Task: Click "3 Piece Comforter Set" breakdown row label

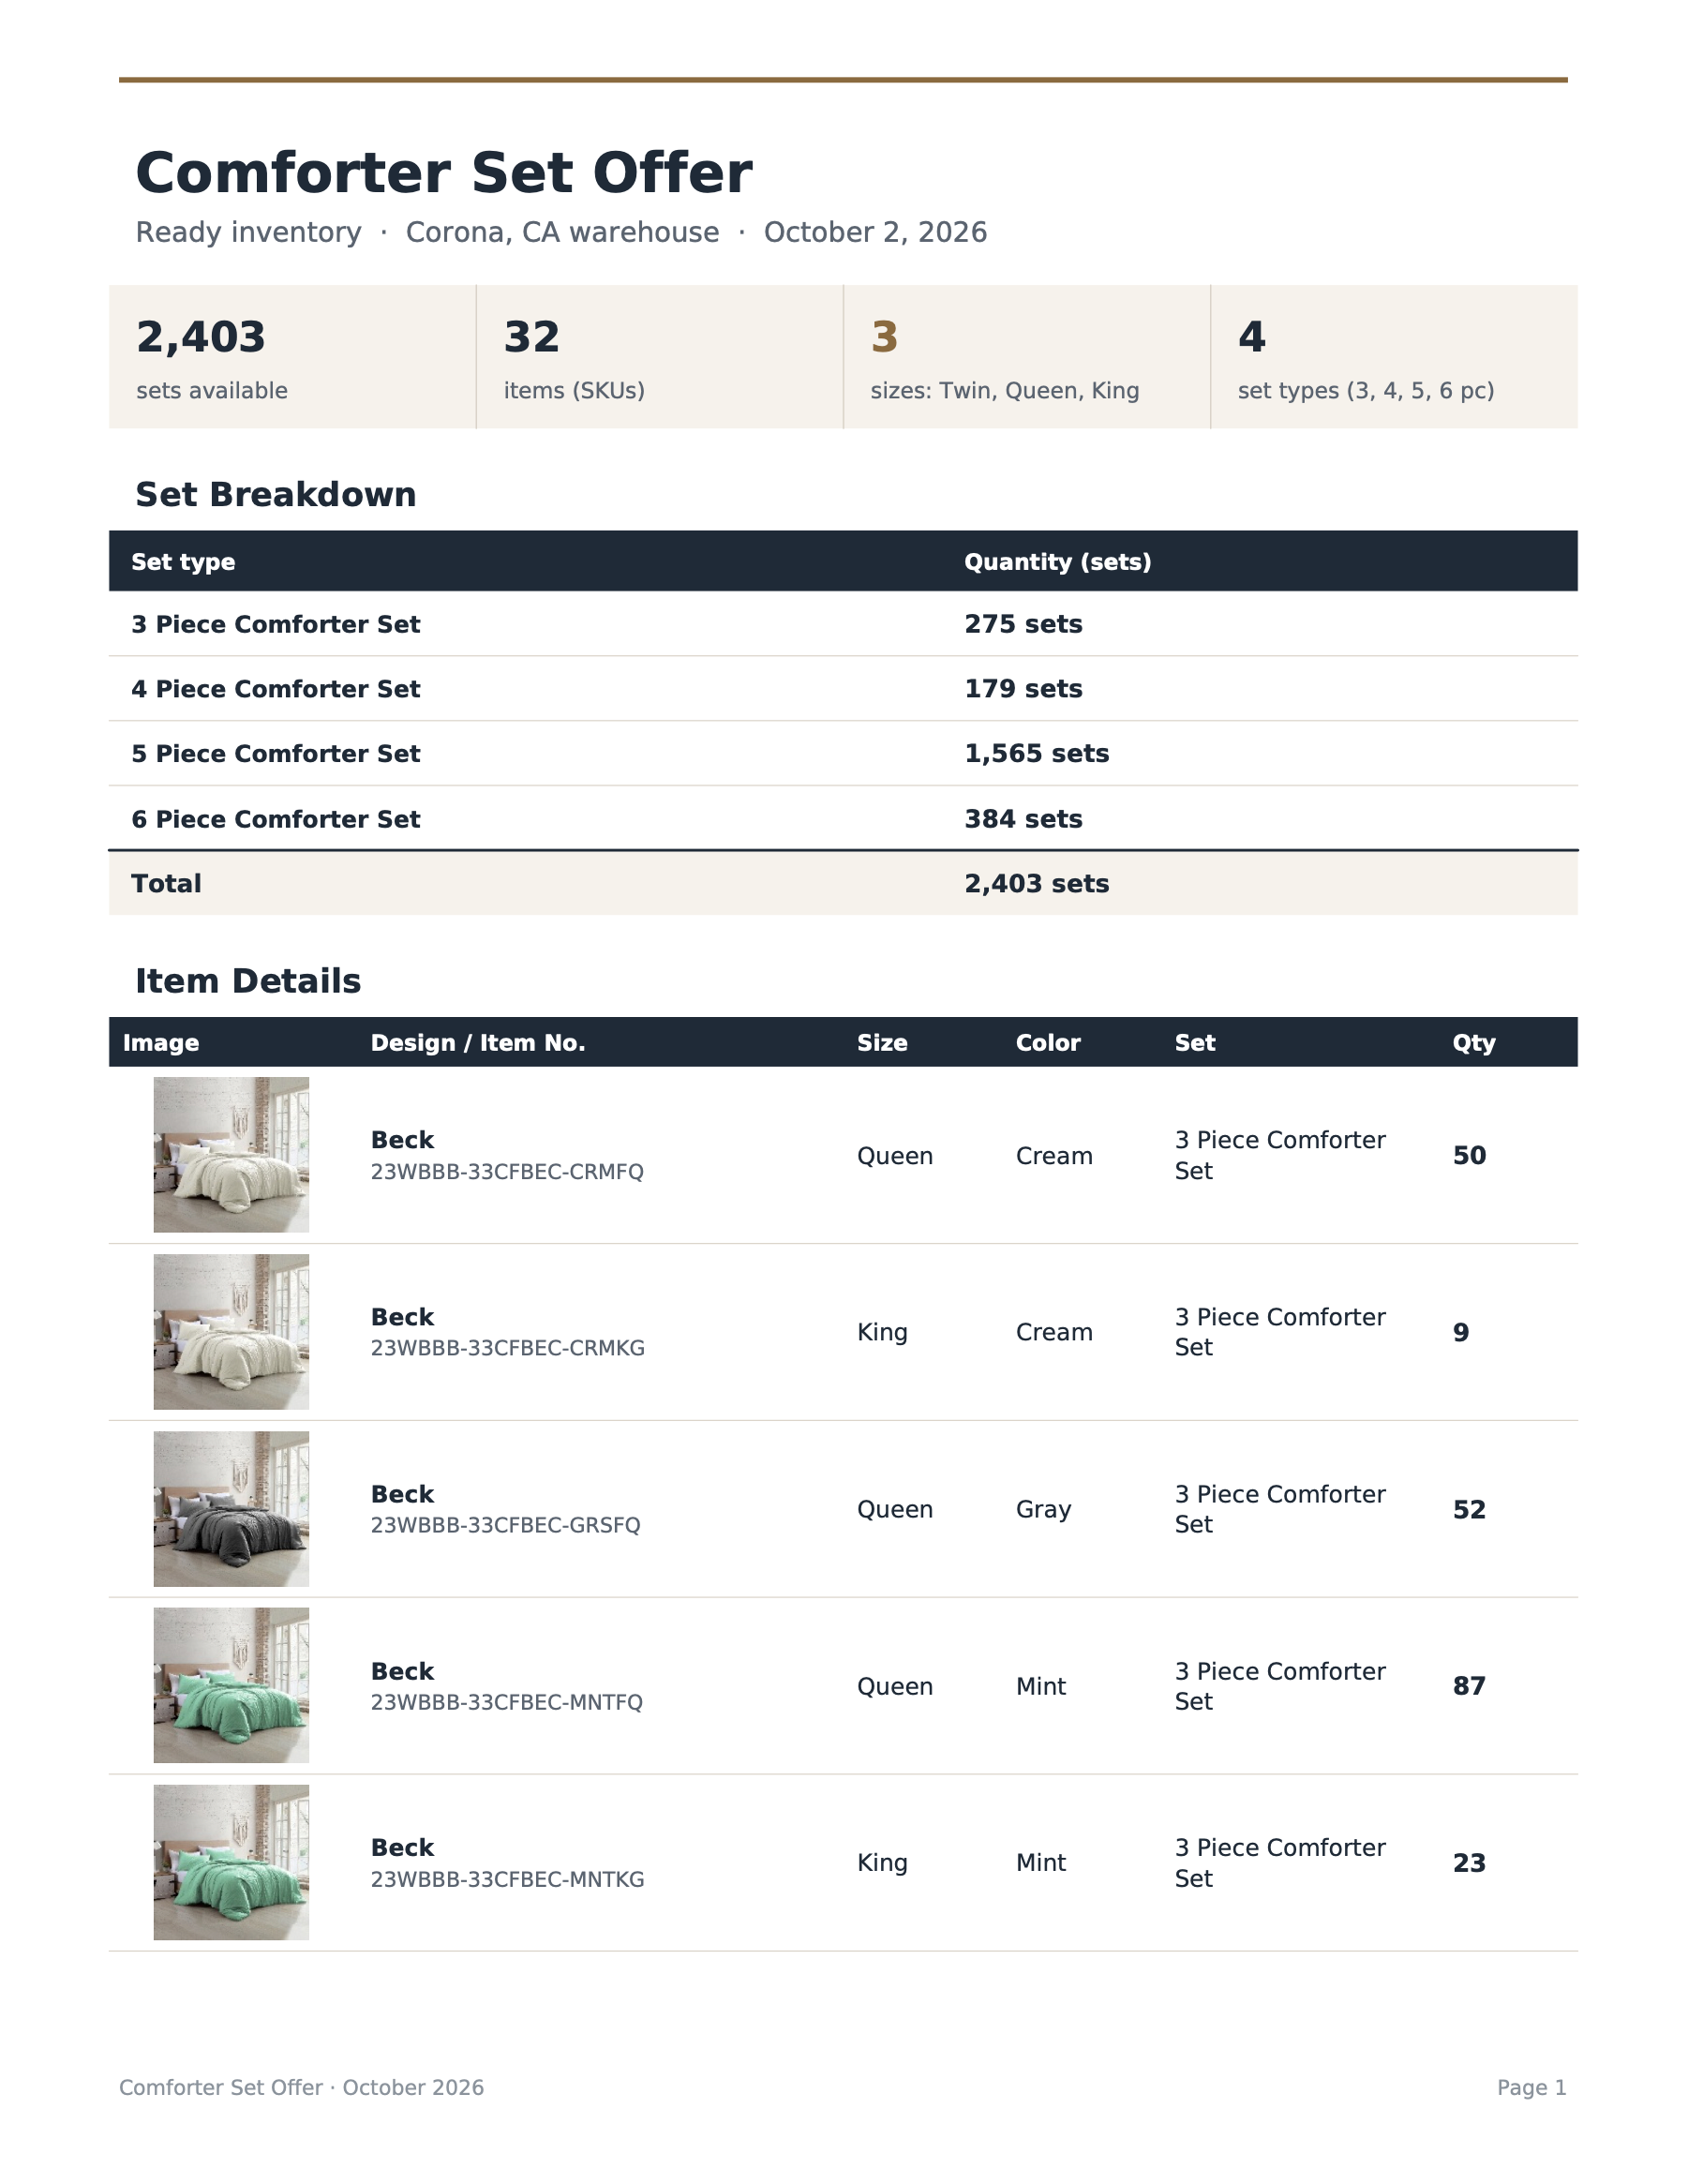Action: pos(276,624)
